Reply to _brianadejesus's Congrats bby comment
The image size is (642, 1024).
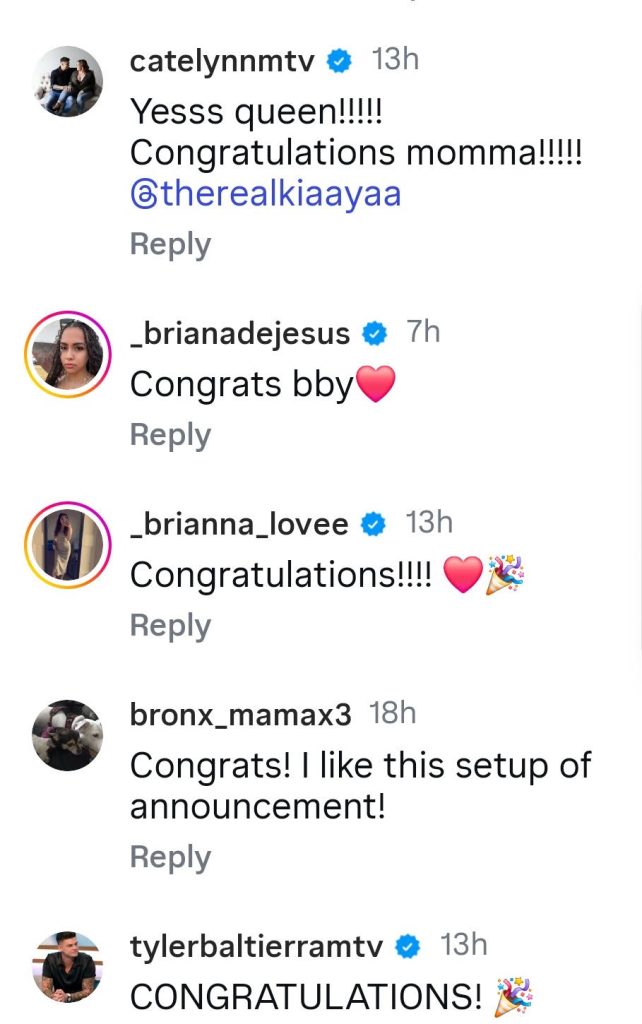pyautogui.click(x=170, y=435)
